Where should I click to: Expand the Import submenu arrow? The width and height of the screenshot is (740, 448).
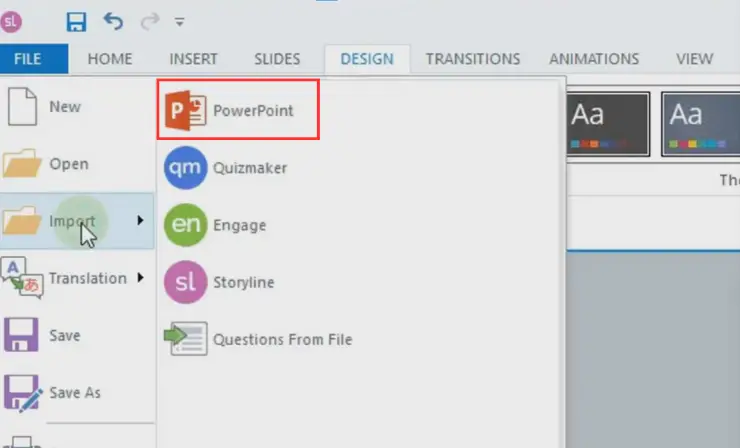coord(140,220)
